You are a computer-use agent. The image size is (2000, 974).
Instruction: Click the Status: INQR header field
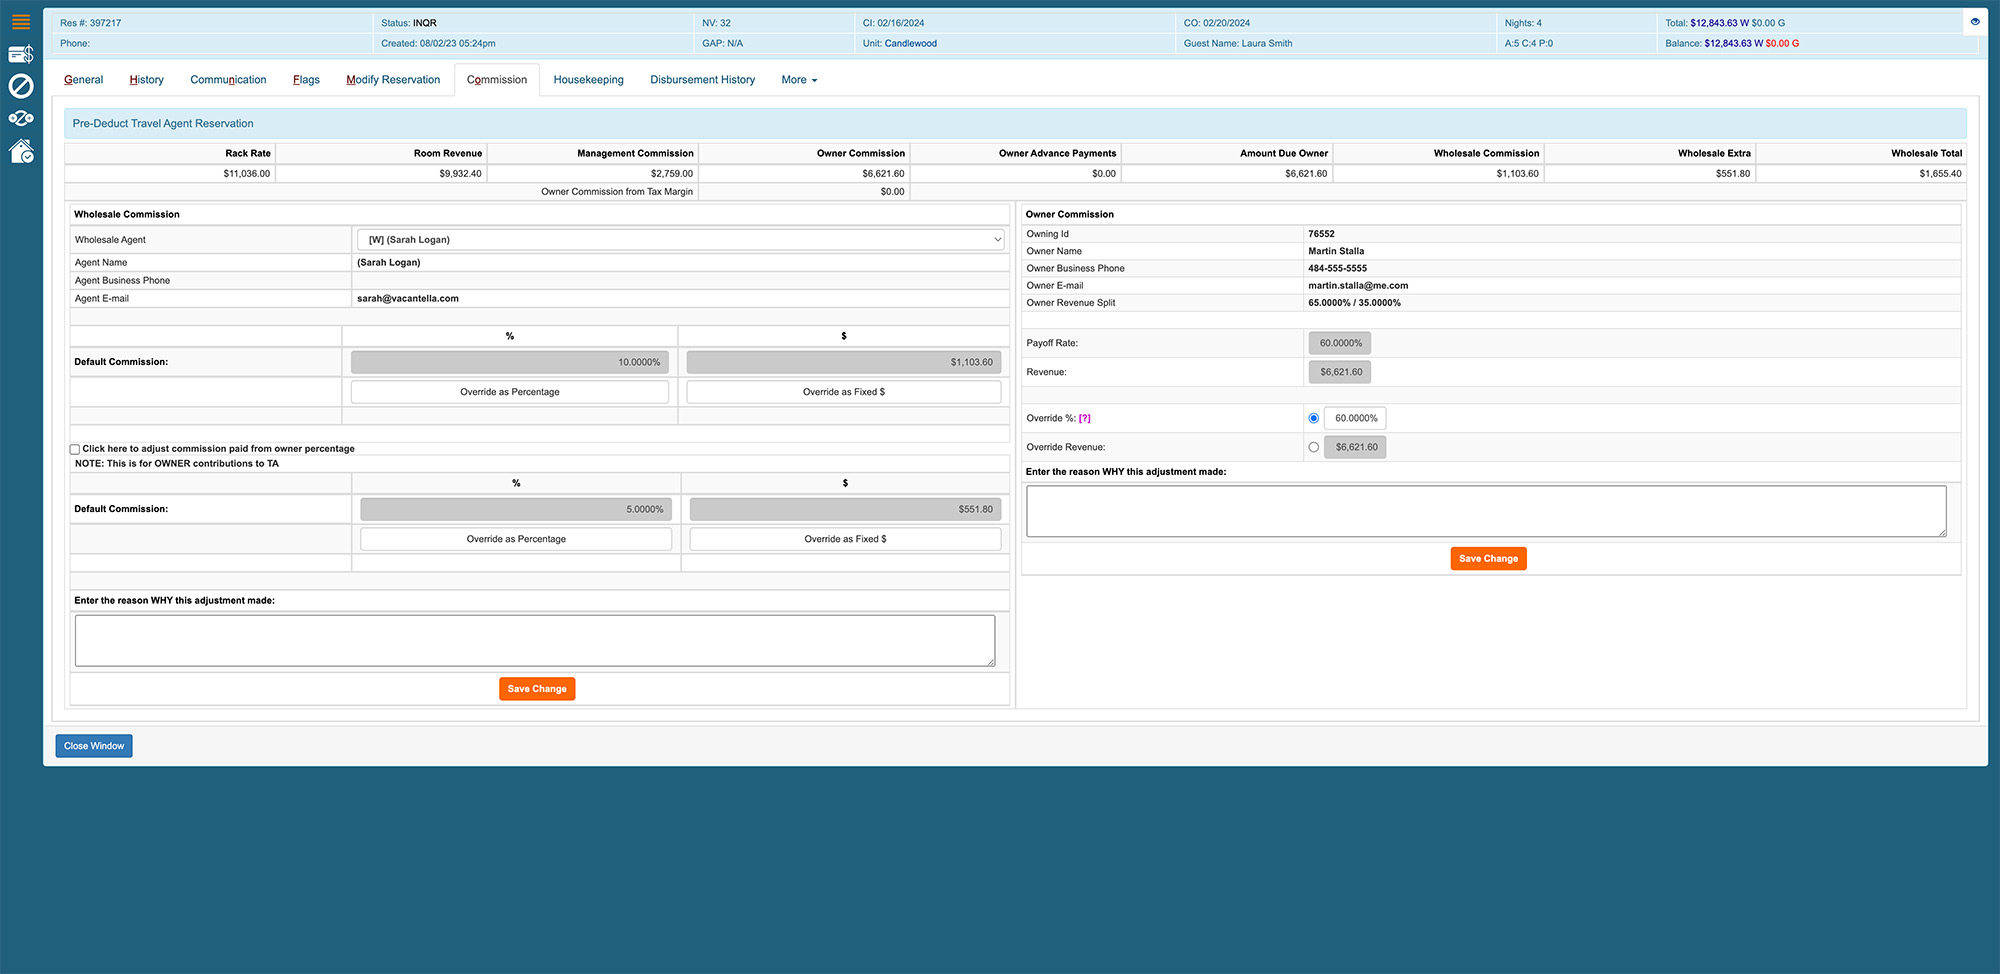pos(408,23)
